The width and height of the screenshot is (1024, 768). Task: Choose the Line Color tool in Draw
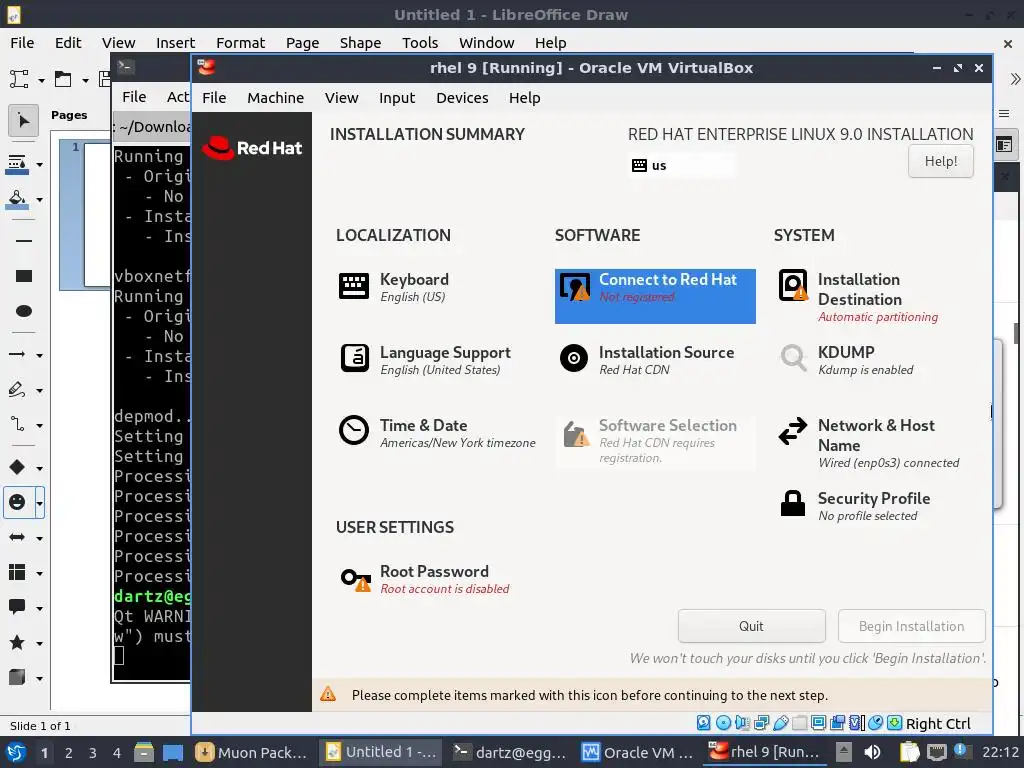17,164
